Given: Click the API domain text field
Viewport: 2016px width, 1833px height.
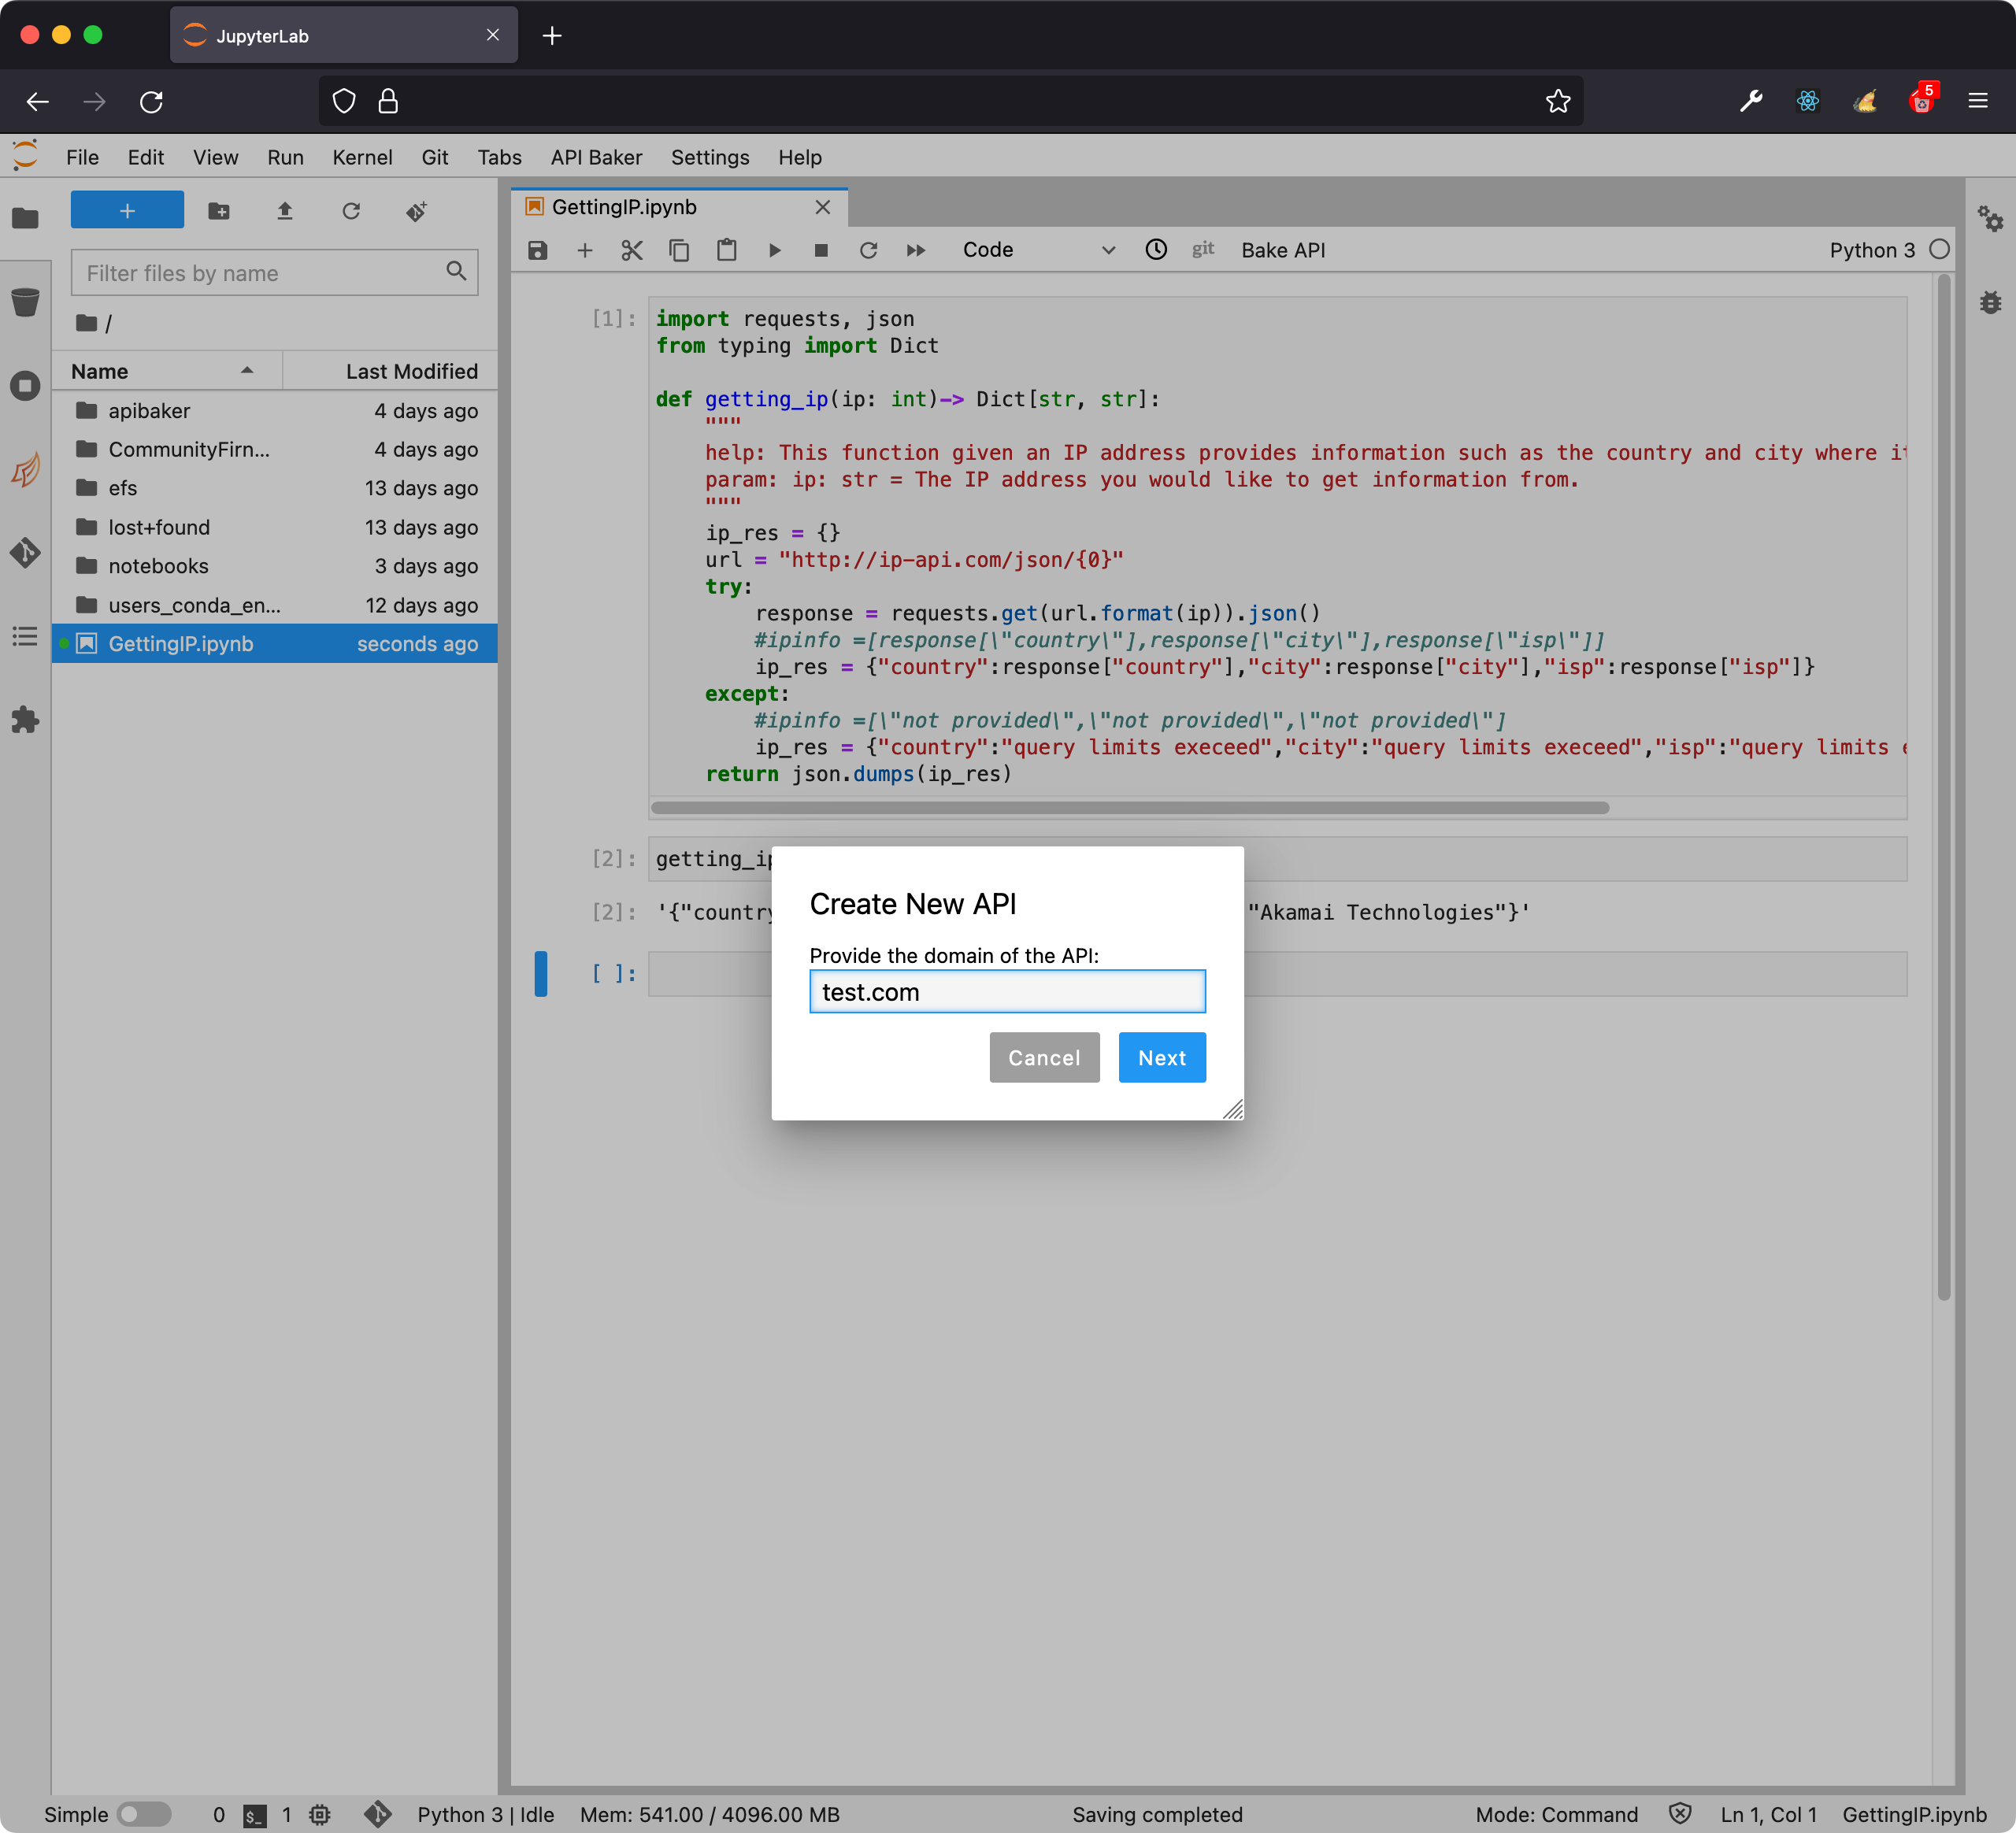Looking at the screenshot, I should coord(1007,992).
